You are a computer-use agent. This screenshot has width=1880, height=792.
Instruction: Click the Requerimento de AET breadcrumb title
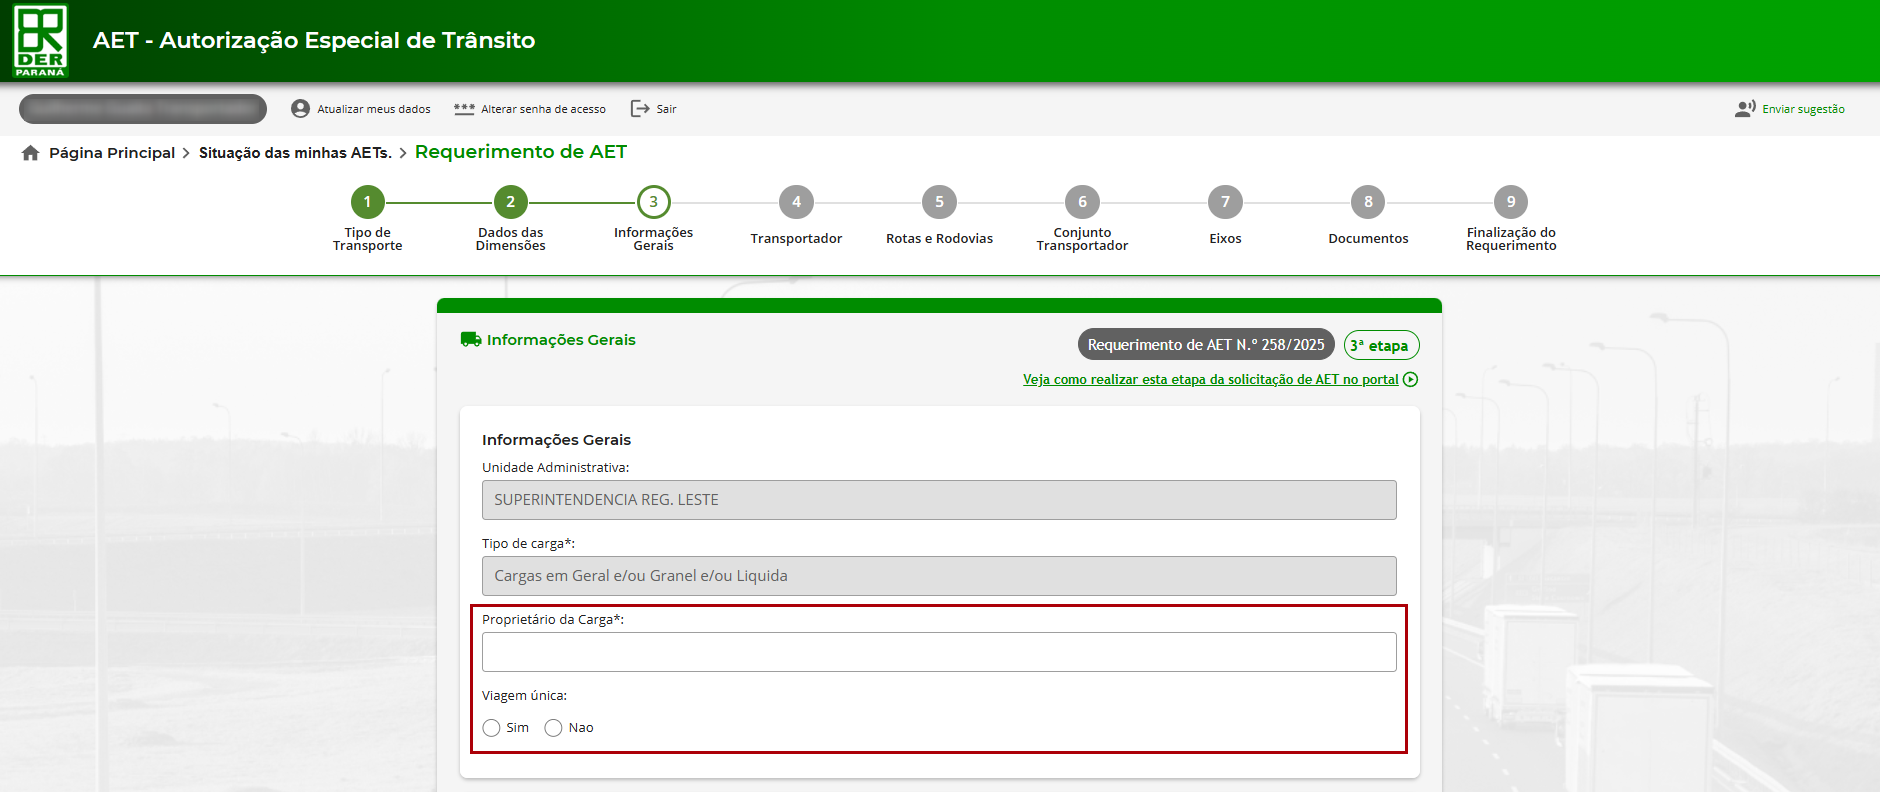tap(521, 152)
